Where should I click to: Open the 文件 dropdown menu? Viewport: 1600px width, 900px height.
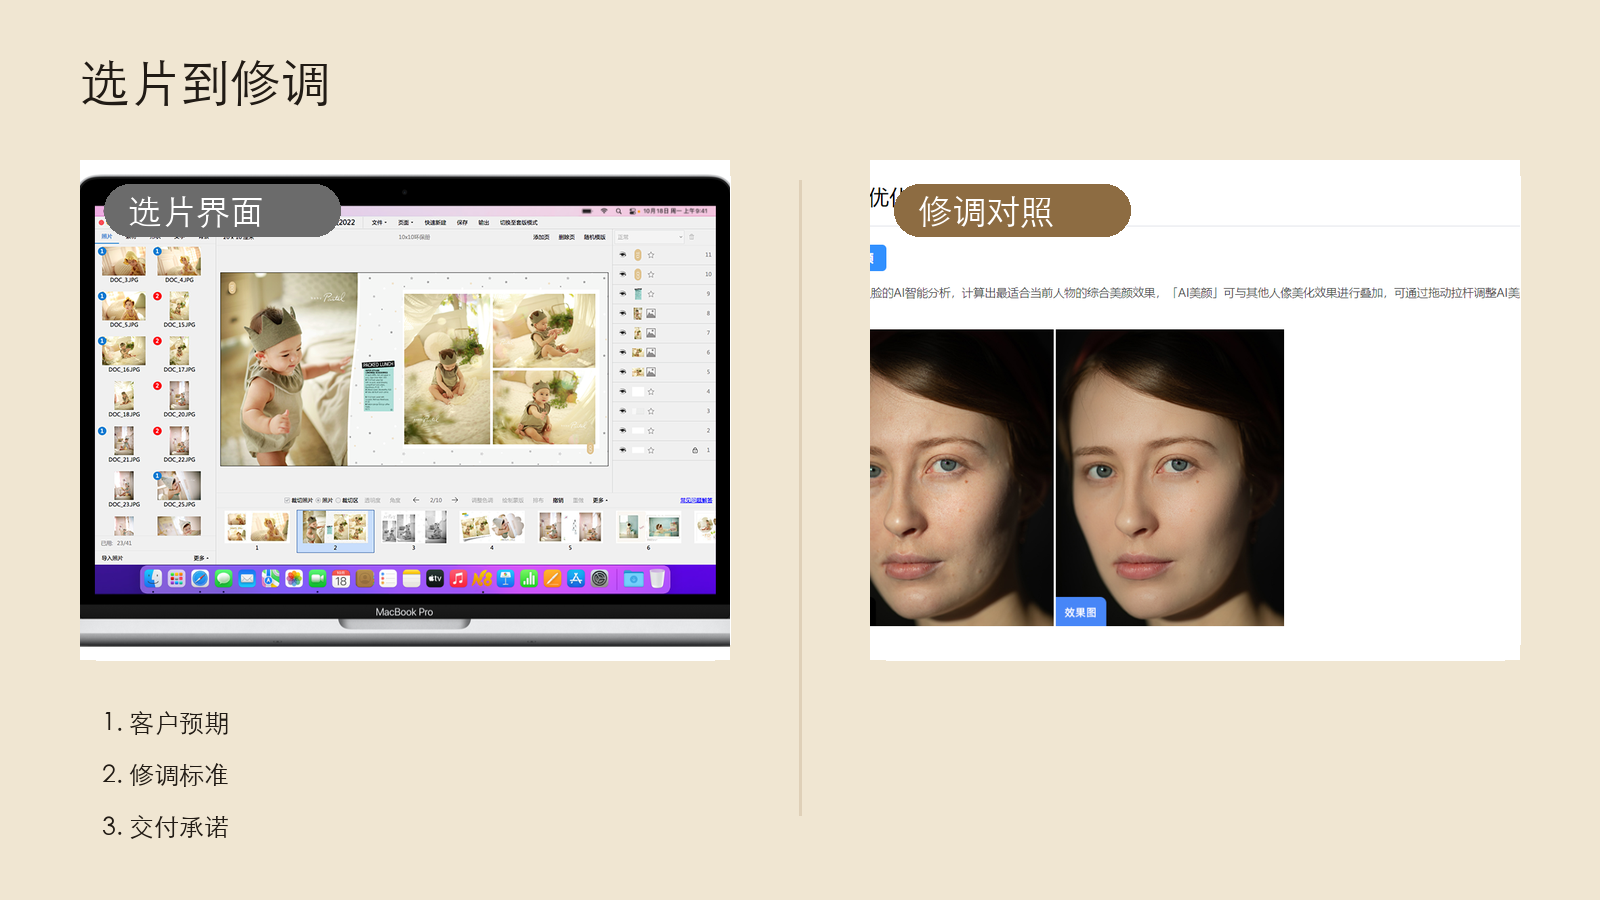[379, 223]
